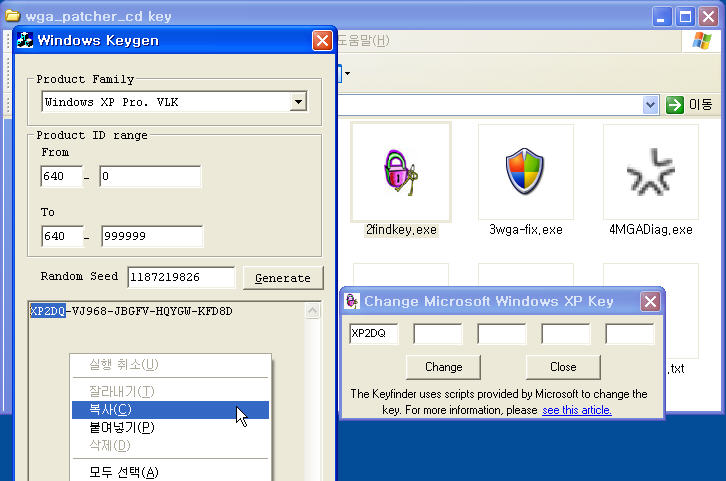This screenshot has height=481, width=726.
Task: Click the Change Key dialog title icon
Action: coord(352,301)
